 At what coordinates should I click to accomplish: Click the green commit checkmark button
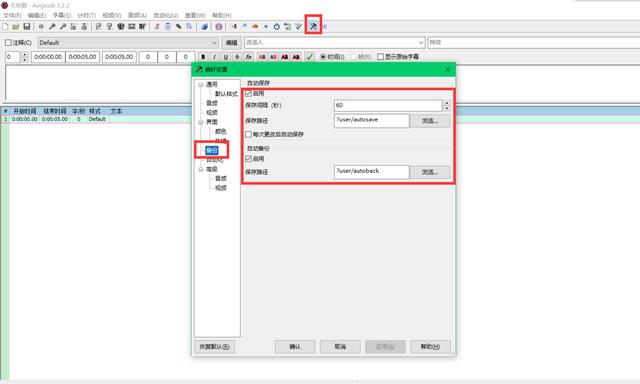pos(309,57)
